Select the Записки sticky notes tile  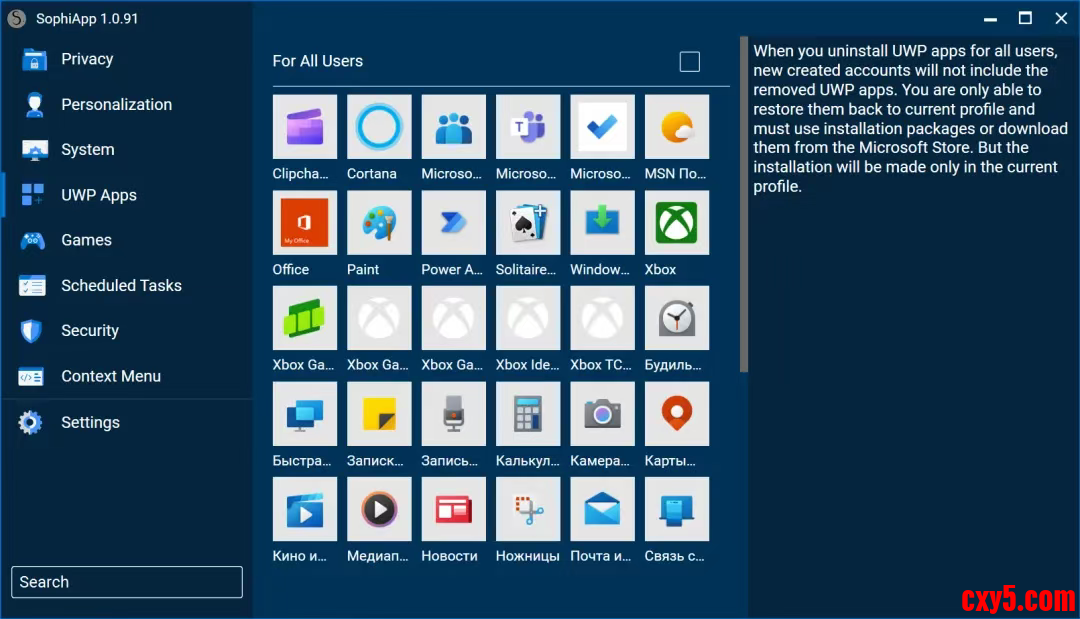(379, 414)
